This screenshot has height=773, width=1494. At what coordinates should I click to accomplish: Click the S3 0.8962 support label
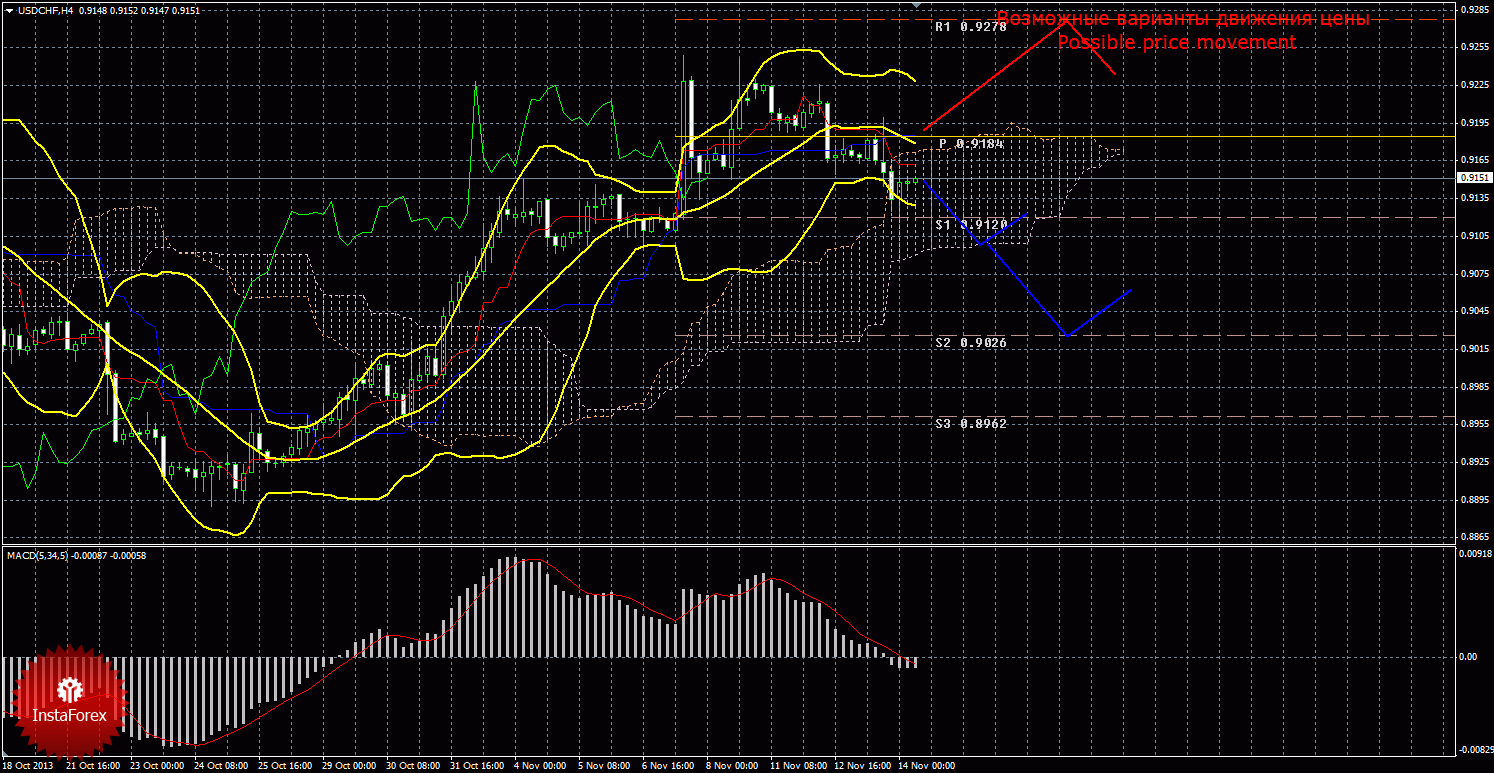tap(970, 424)
